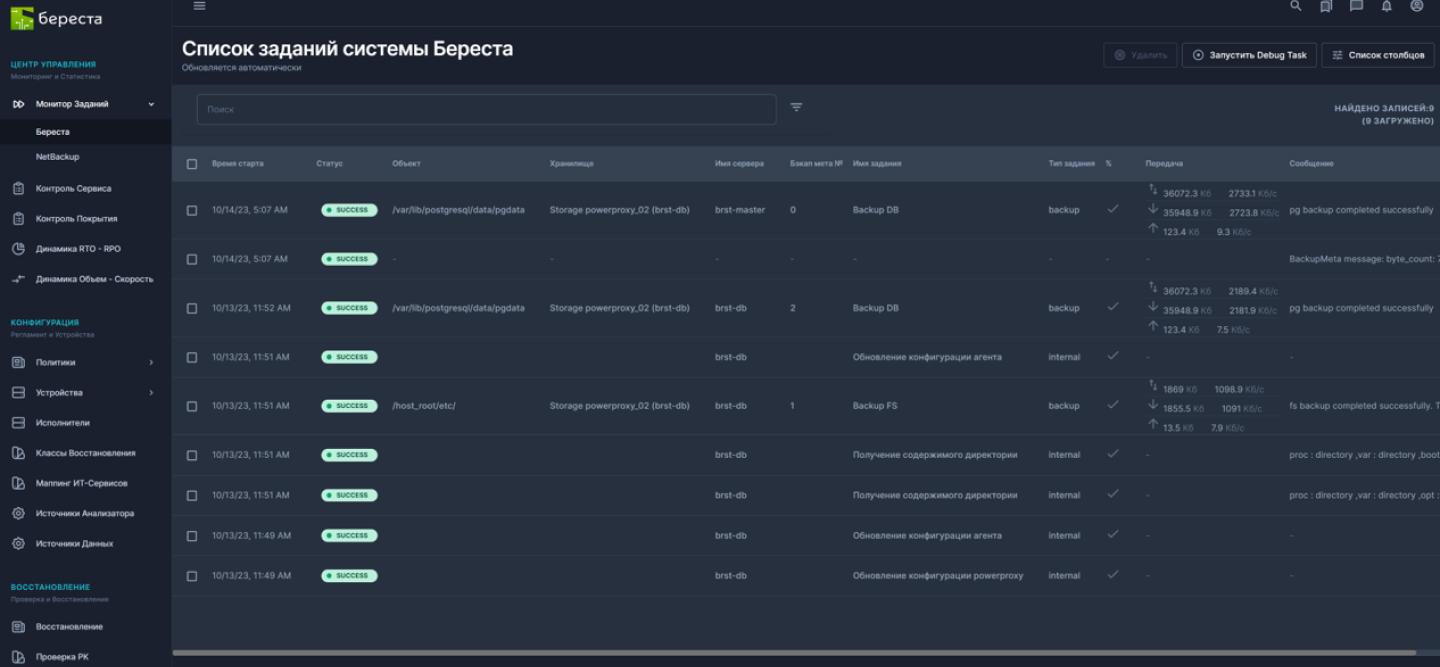
Task: Open the search magnifier in top bar
Action: click(1296, 6)
